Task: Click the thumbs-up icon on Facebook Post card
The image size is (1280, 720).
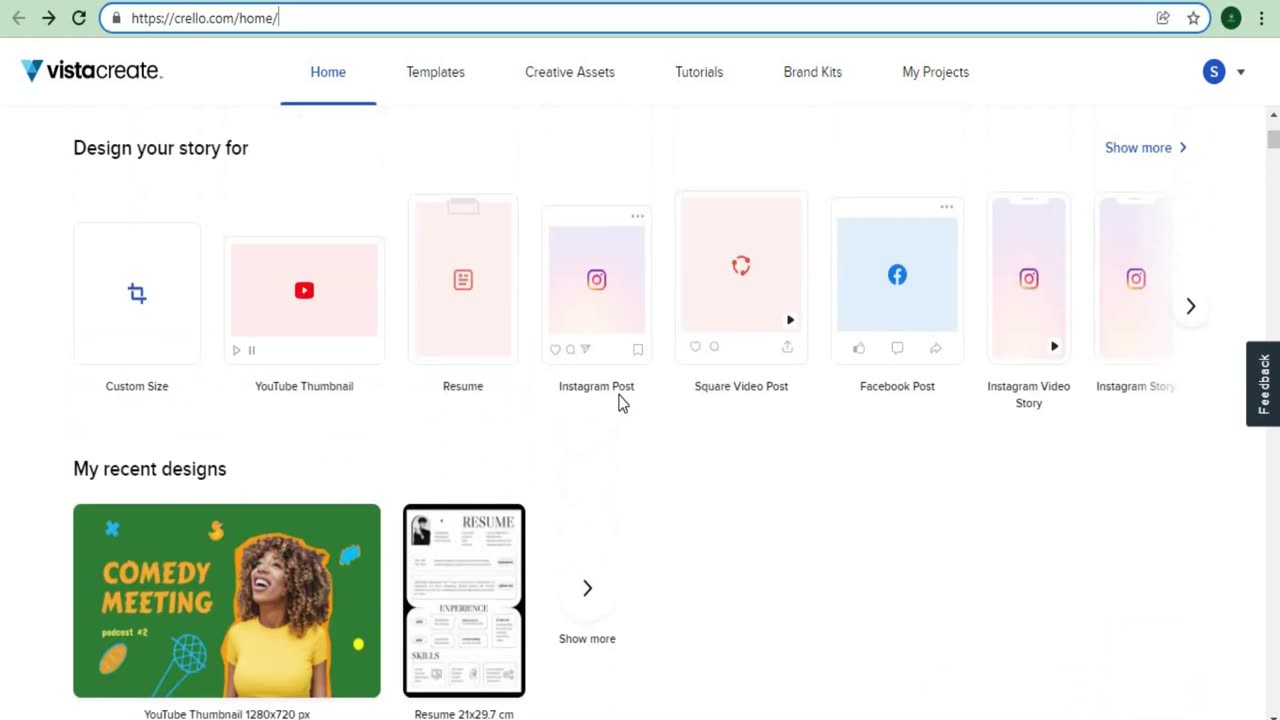Action: (859, 348)
